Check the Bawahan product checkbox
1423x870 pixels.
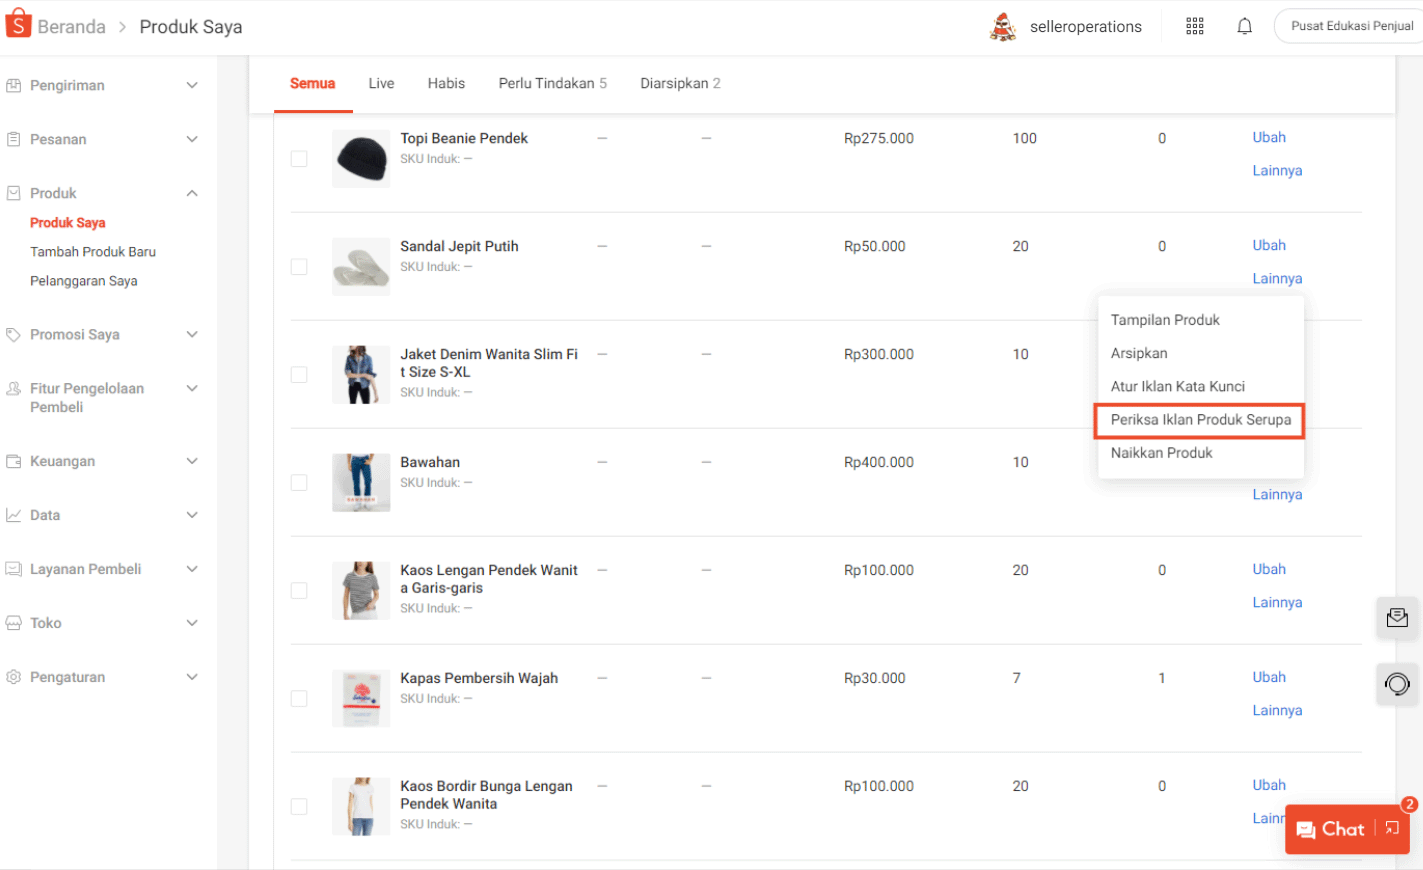(x=298, y=482)
